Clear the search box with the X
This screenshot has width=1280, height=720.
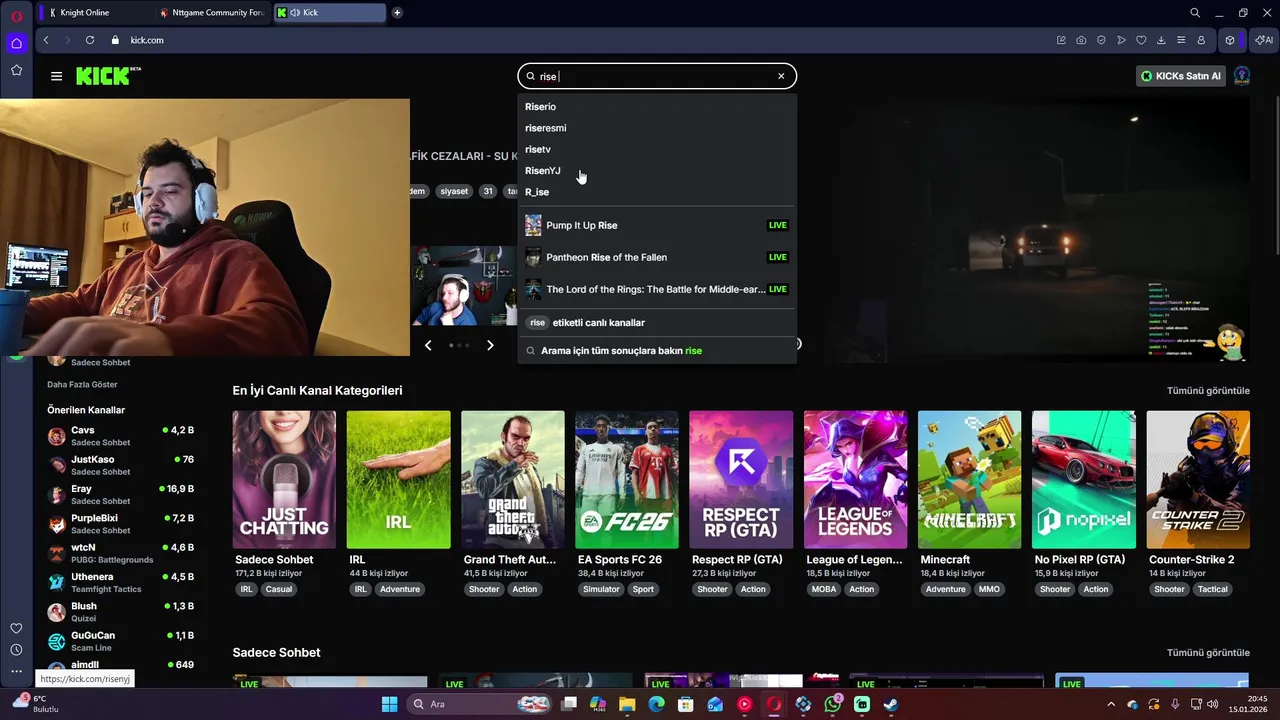click(x=781, y=76)
